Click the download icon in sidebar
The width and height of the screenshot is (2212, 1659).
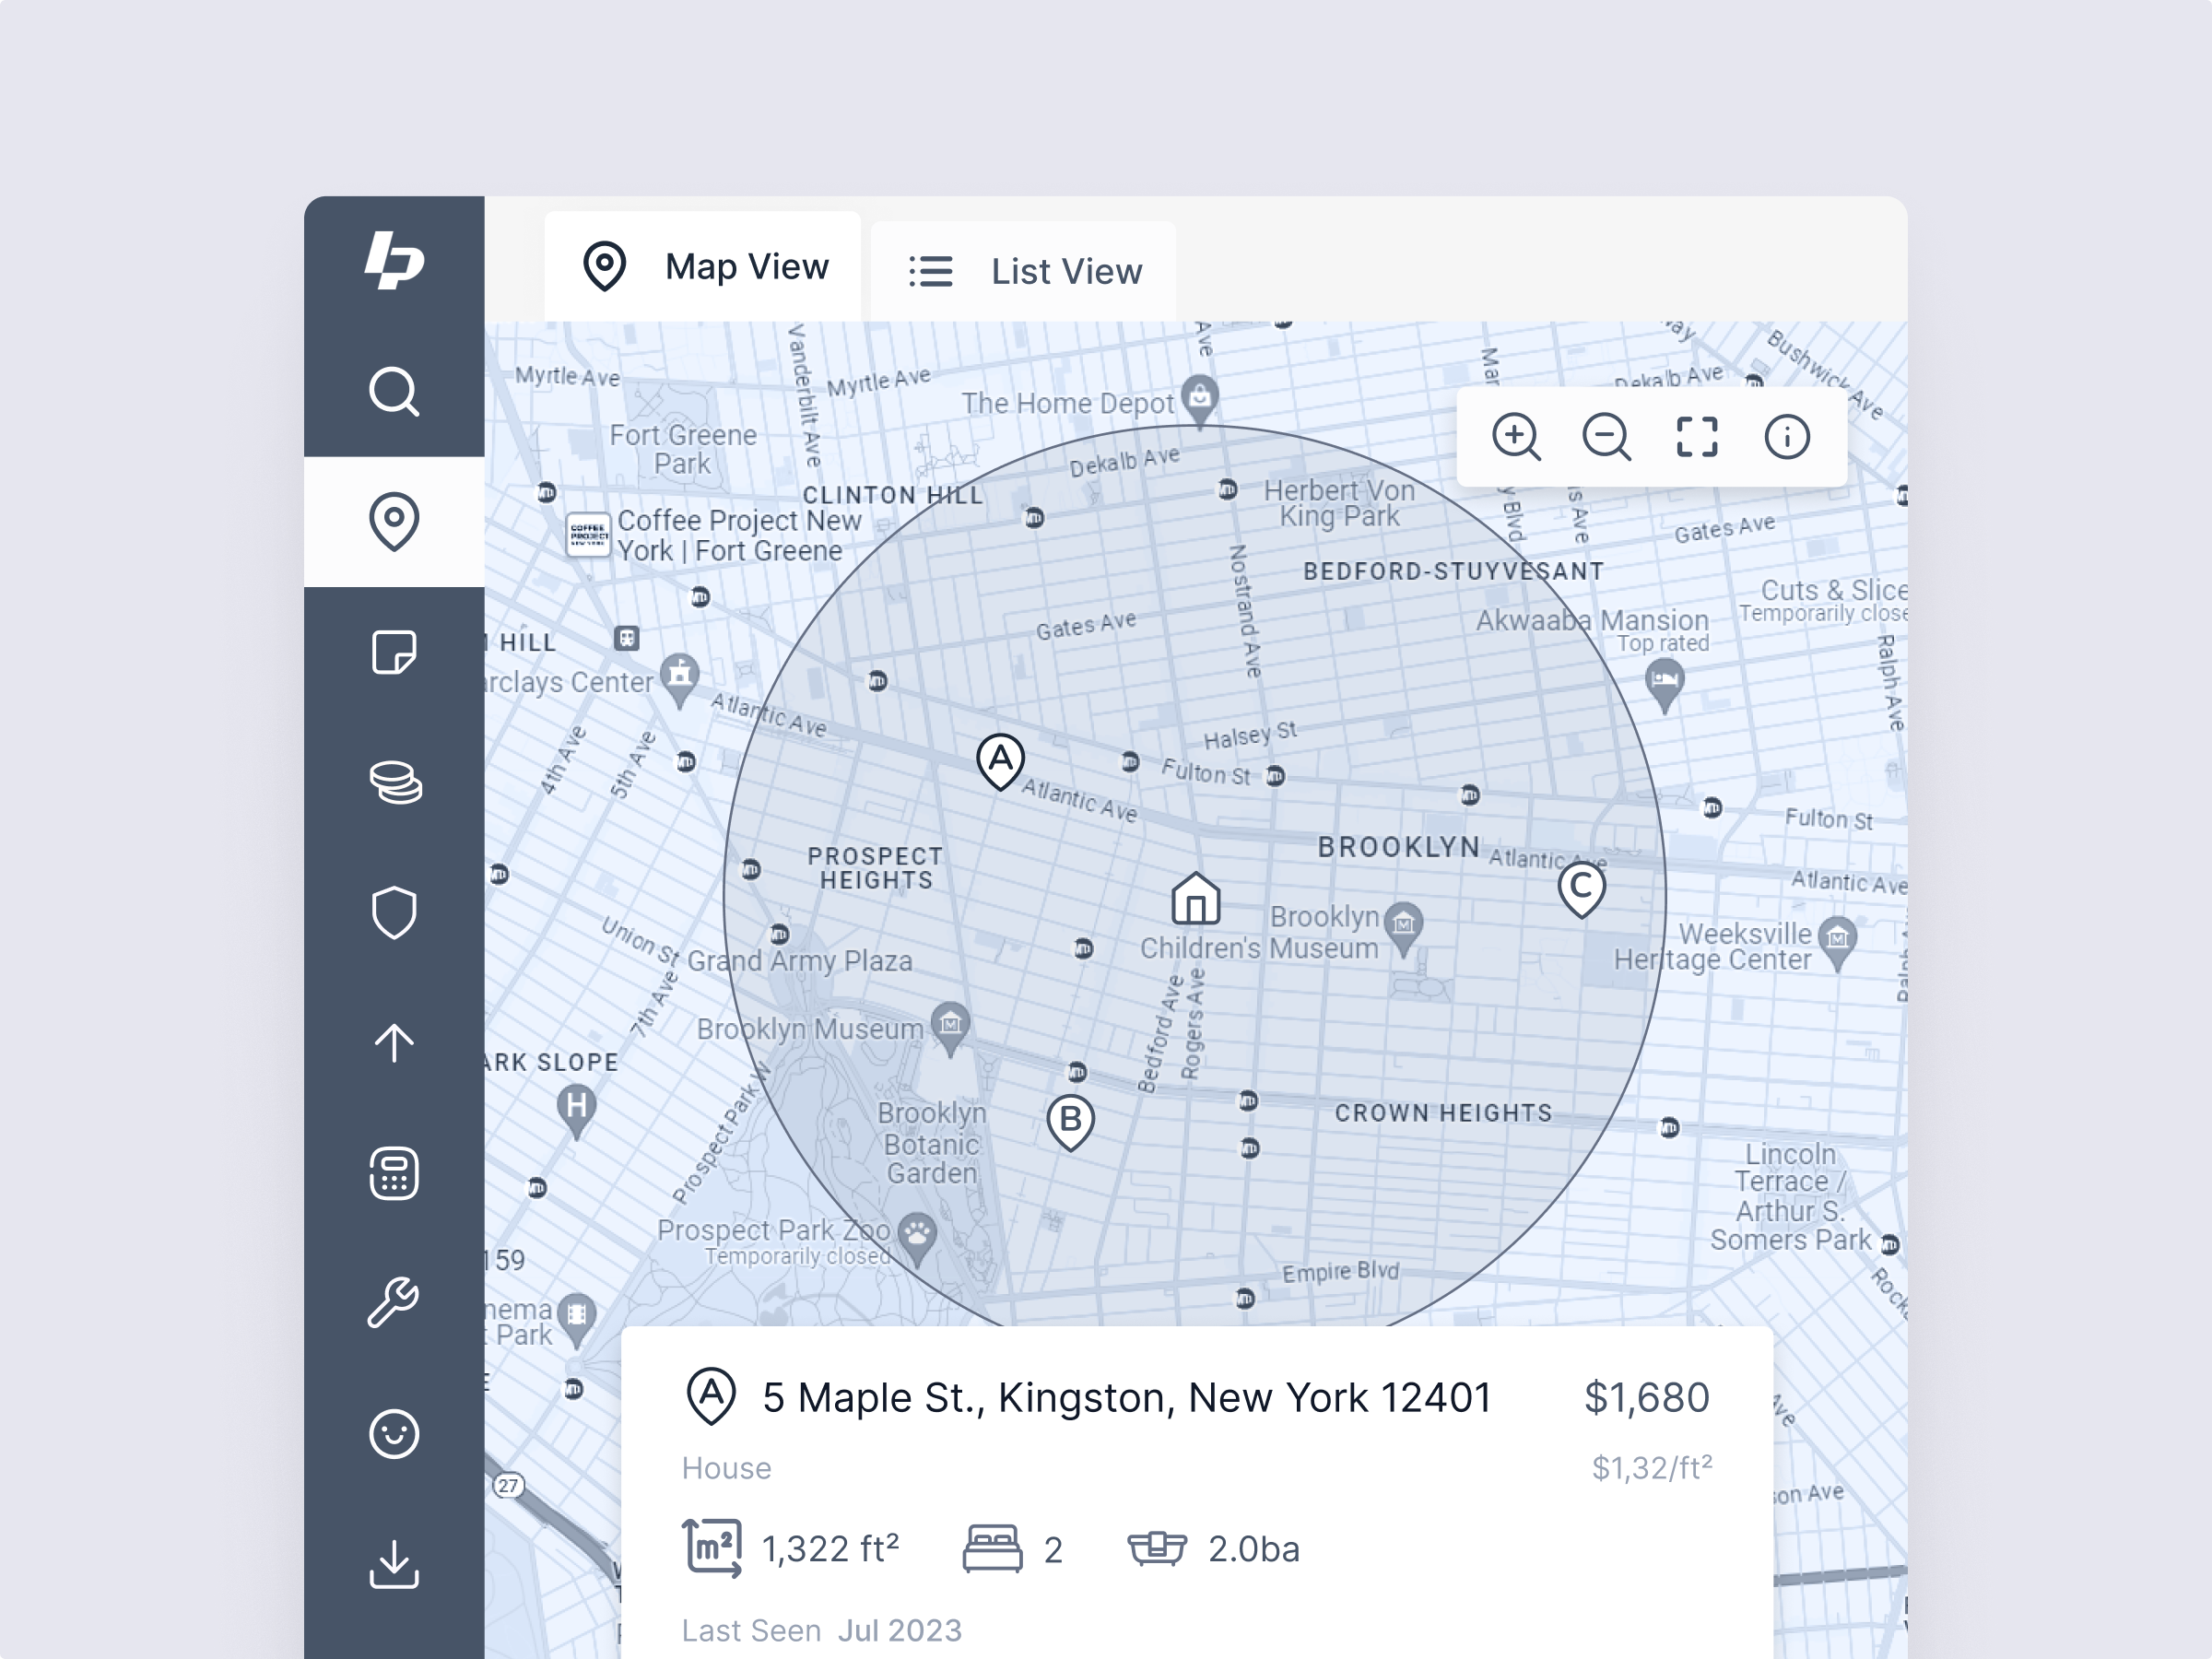click(394, 1564)
